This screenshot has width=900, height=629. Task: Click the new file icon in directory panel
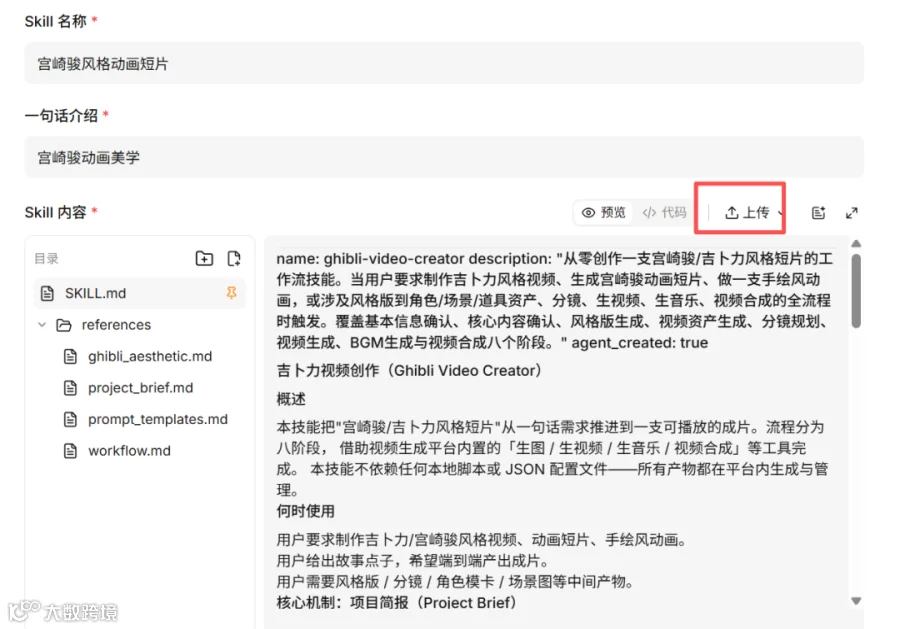click(x=234, y=258)
